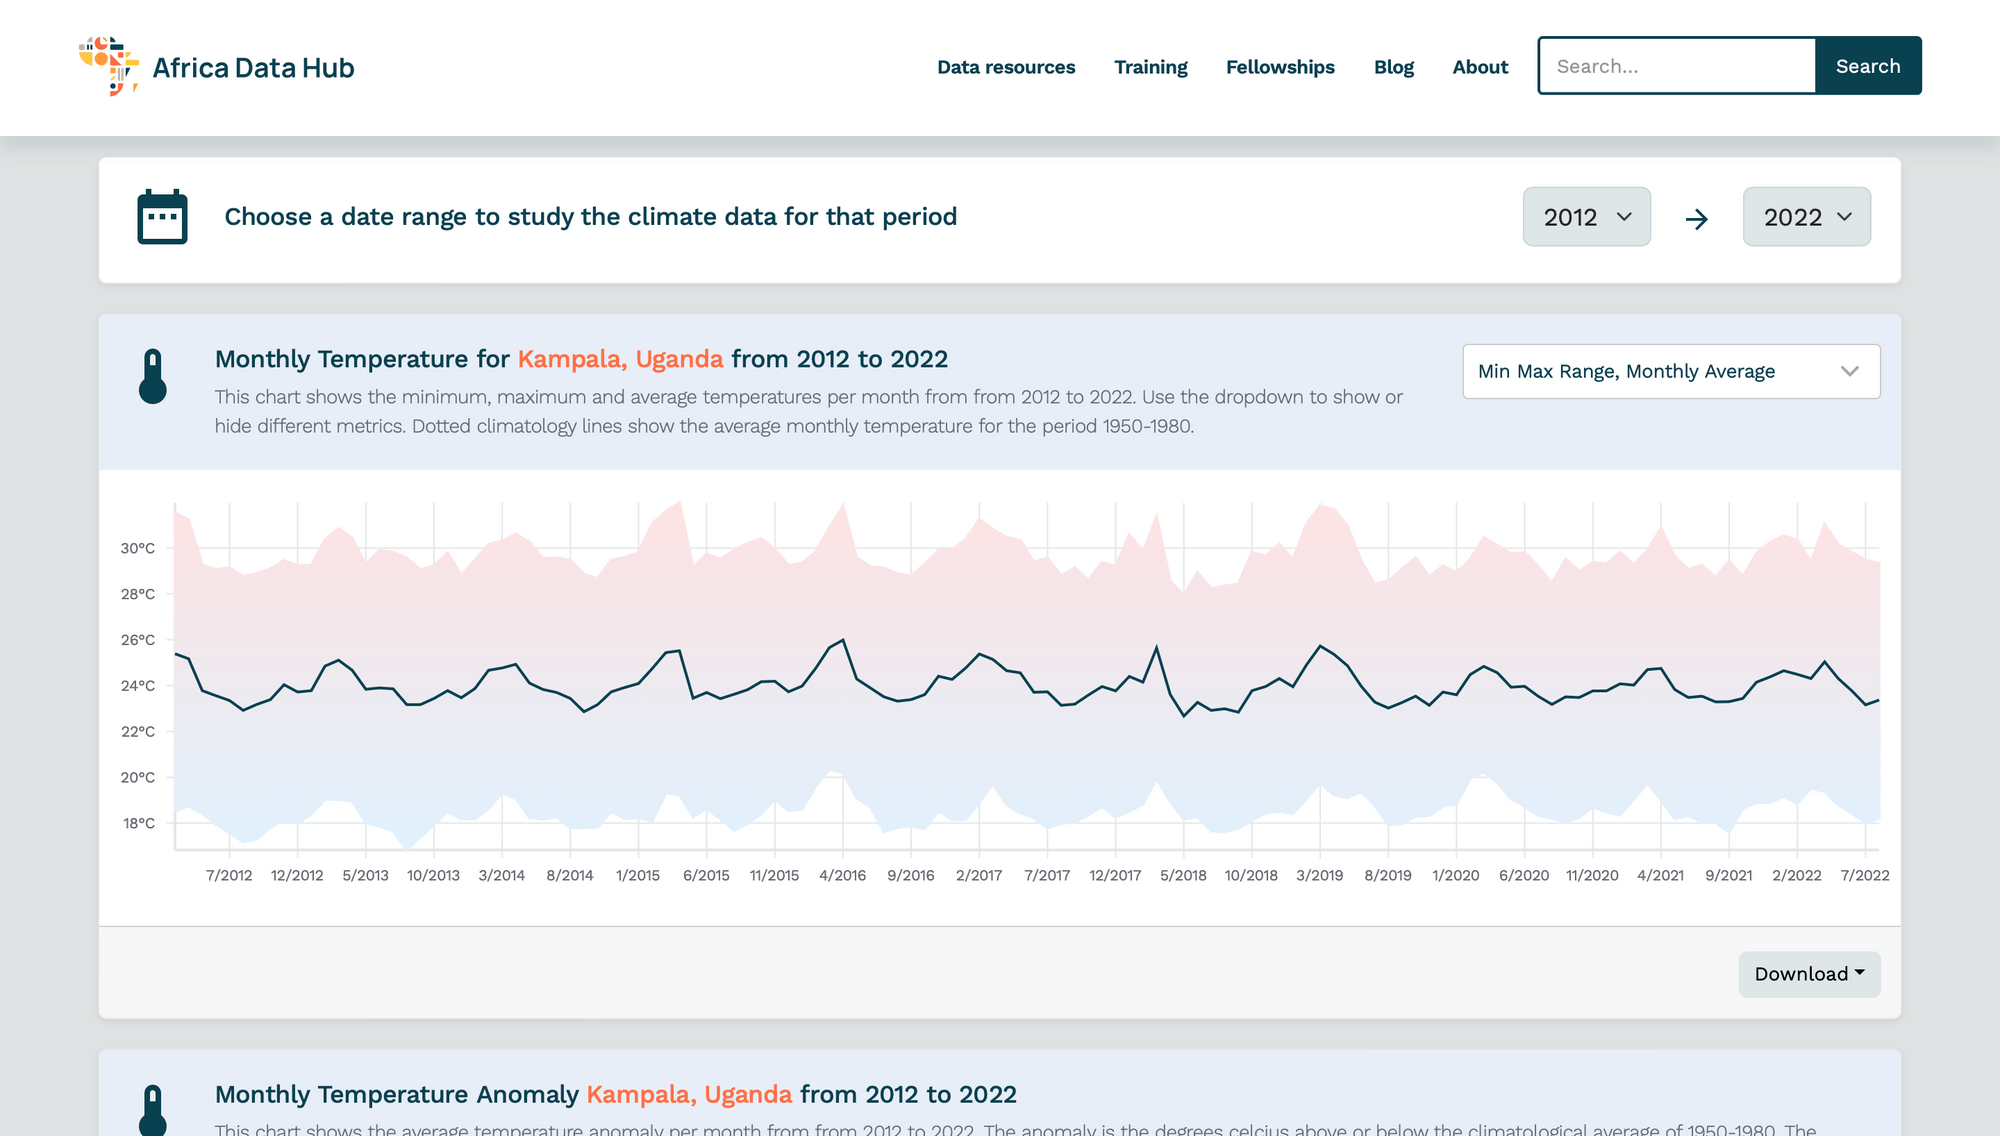Image resolution: width=2000 pixels, height=1136 pixels.
Task: Open the Min Max Range, Monthly Average dropdown
Action: 1670,371
